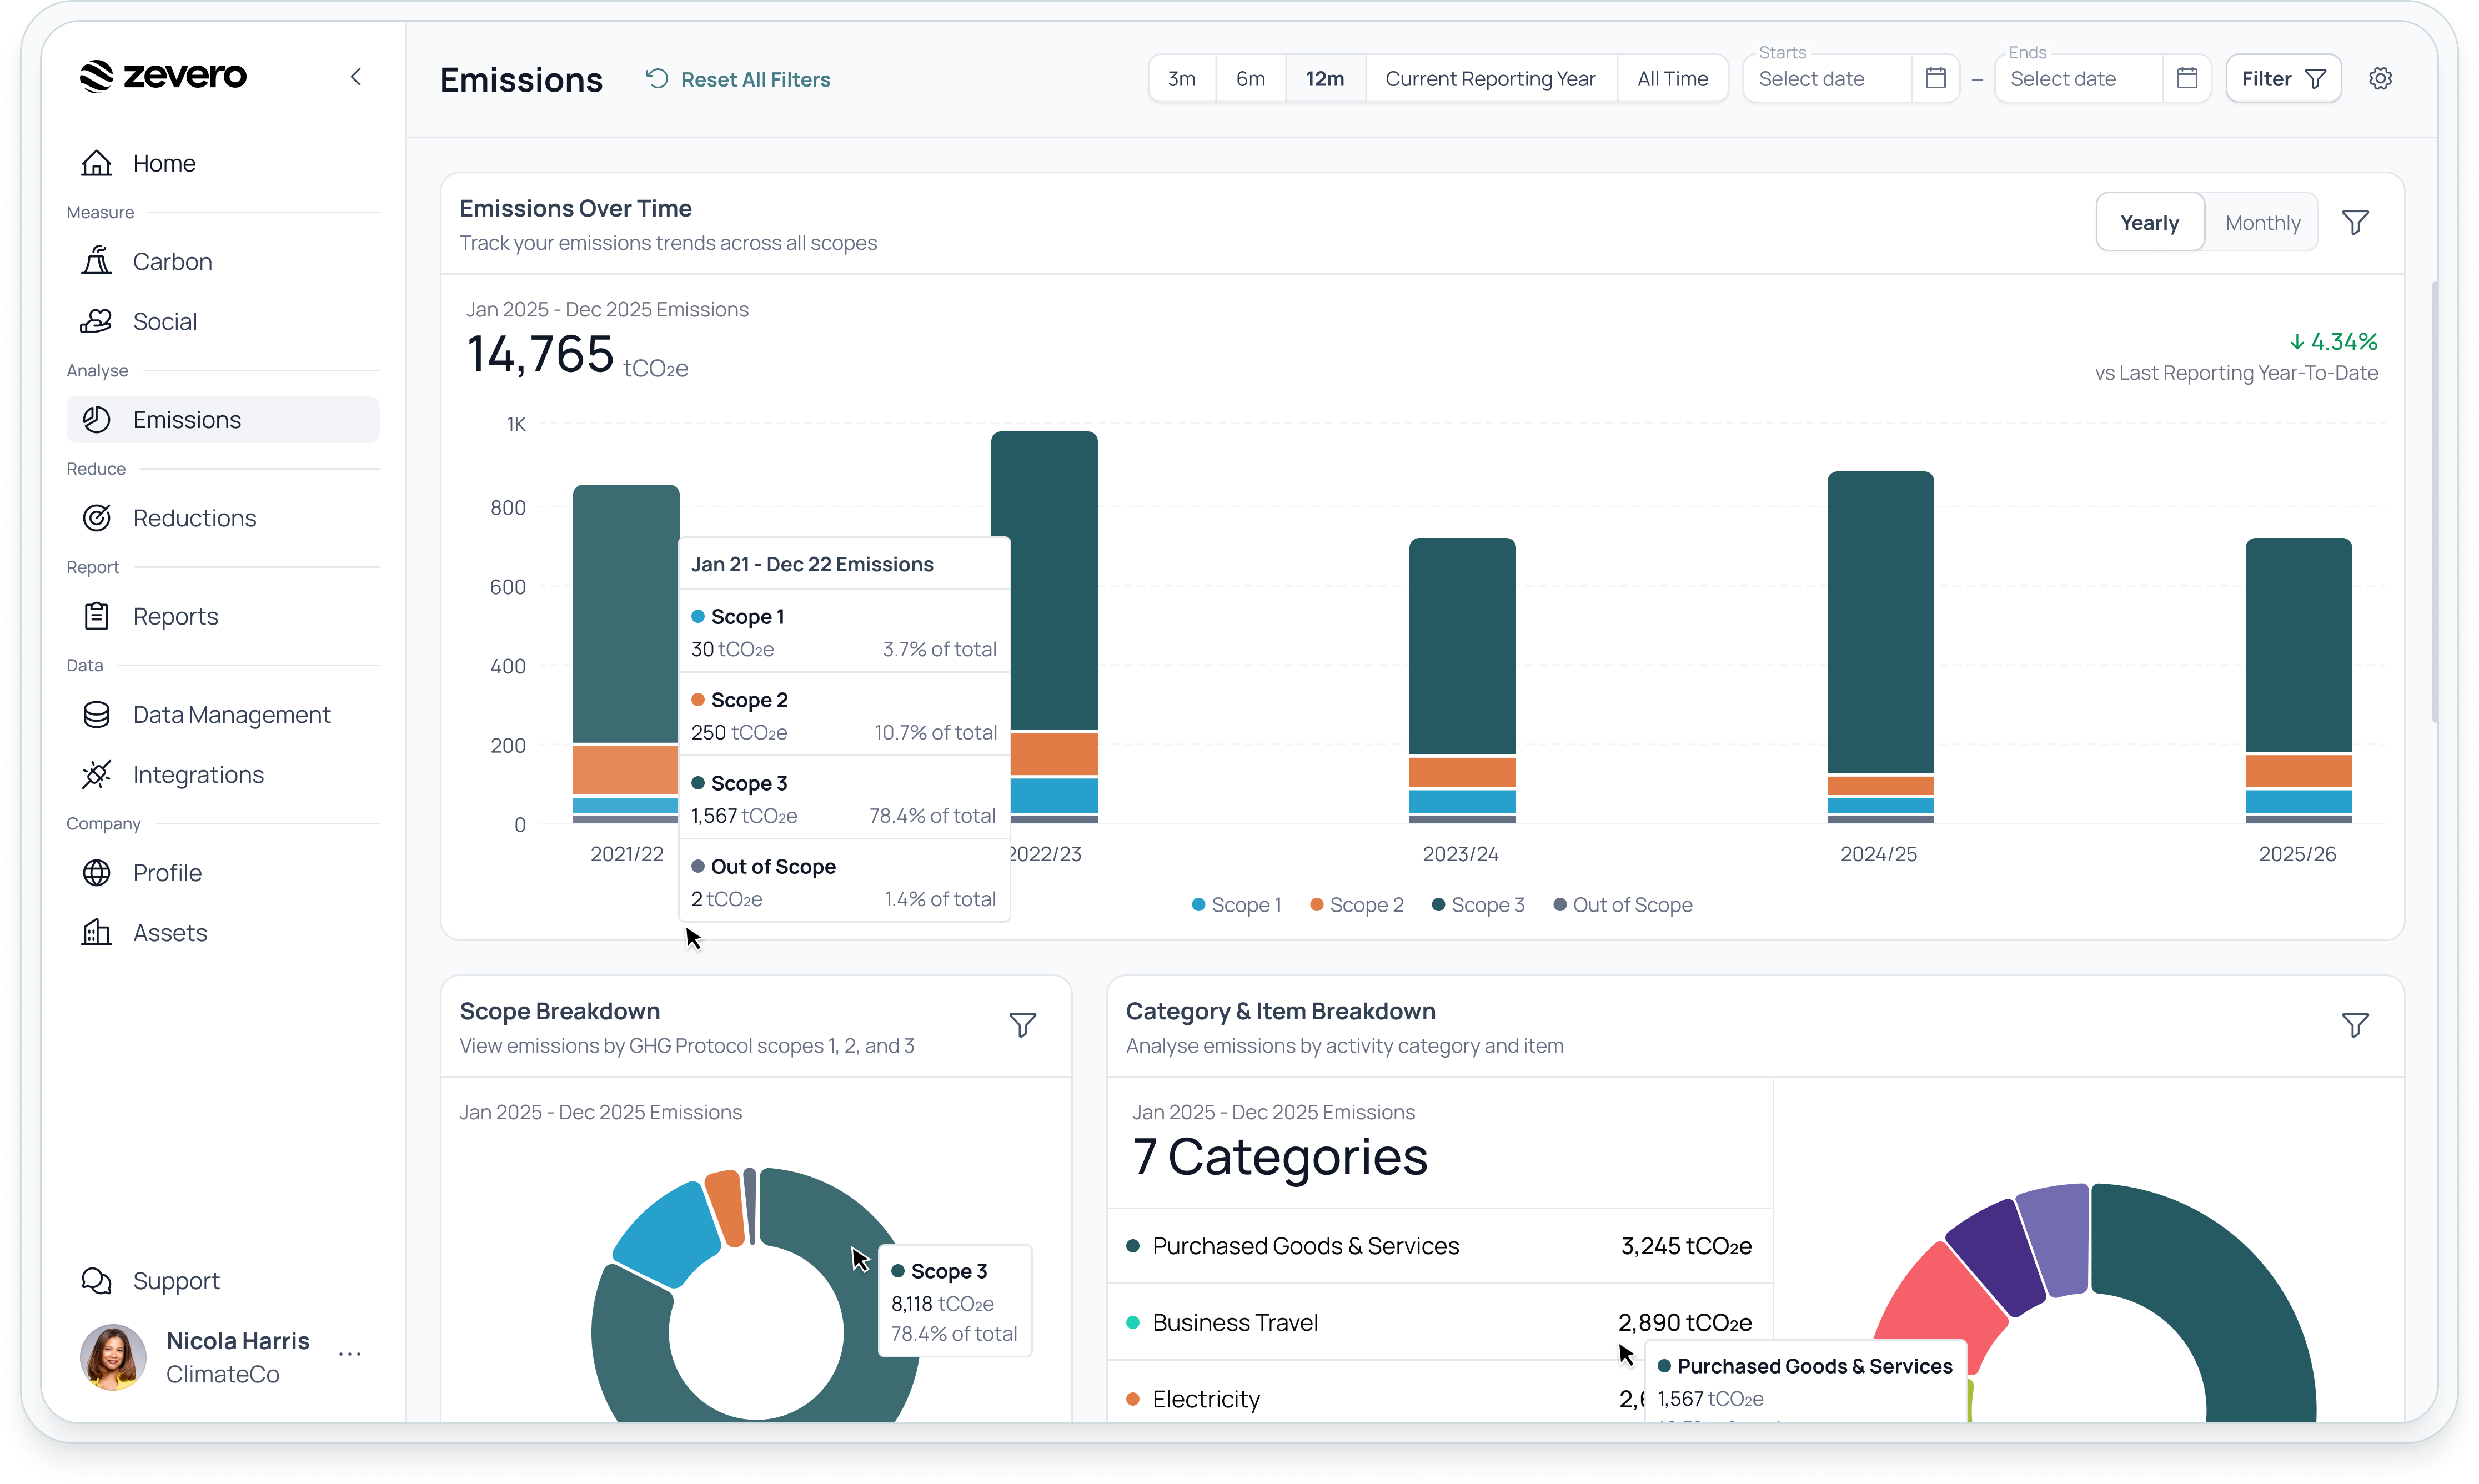Collapse the sidebar with the chevron arrow
Screen dimensions: 2479x1484
coord(356,77)
